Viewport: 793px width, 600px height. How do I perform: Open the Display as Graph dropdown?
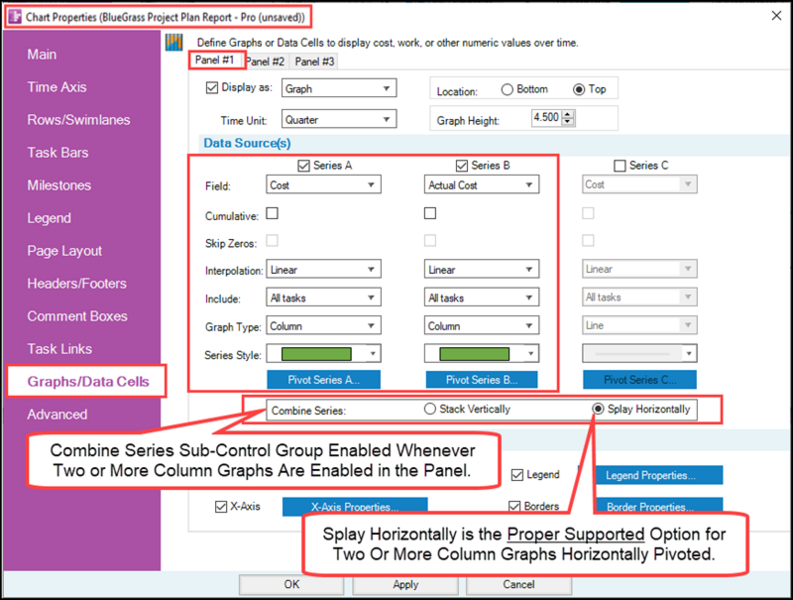pyautogui.click(x=339, y=89)
